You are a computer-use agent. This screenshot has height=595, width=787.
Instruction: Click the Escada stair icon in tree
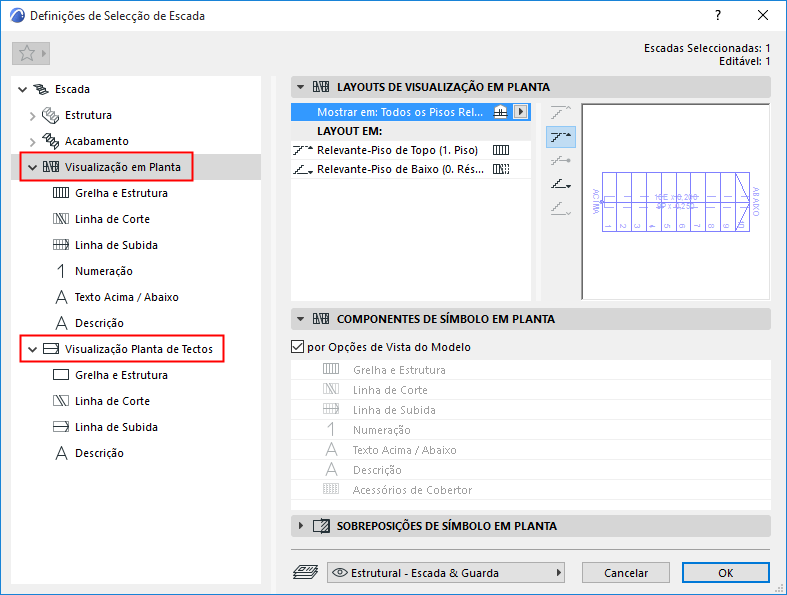[x=41, y=89]
